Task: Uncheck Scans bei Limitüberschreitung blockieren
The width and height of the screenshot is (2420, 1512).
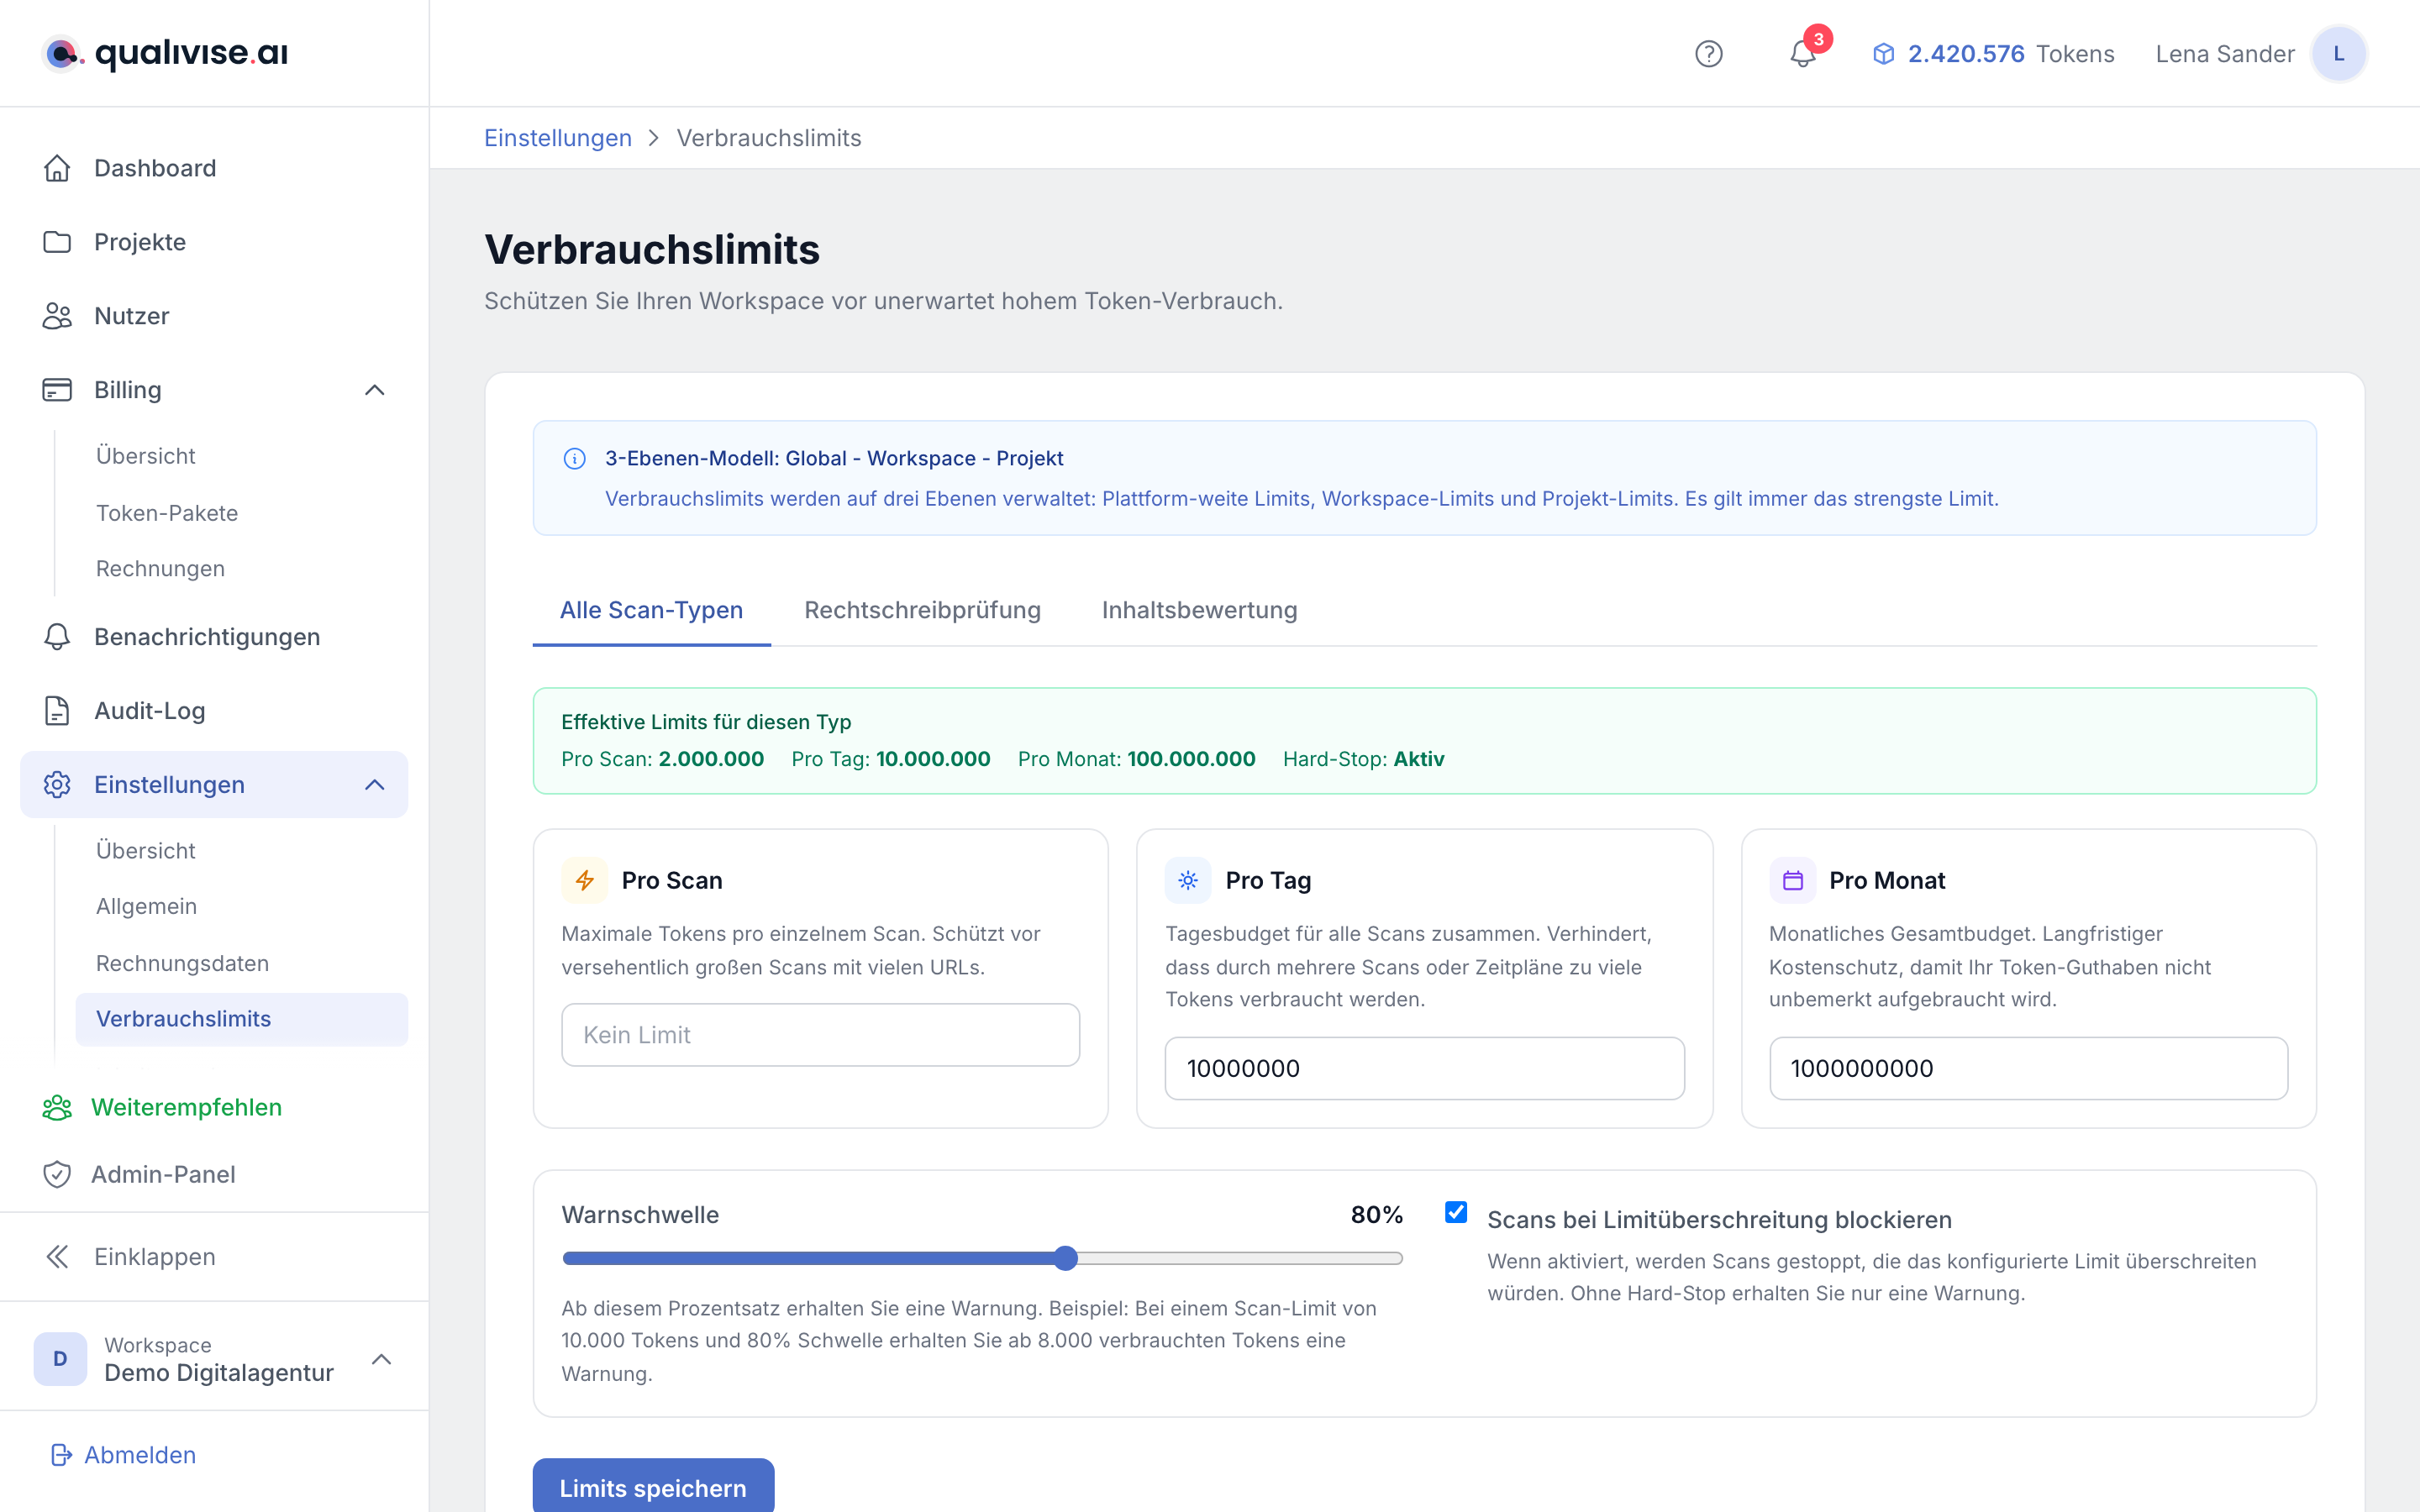Action: coord(1456,1213)
